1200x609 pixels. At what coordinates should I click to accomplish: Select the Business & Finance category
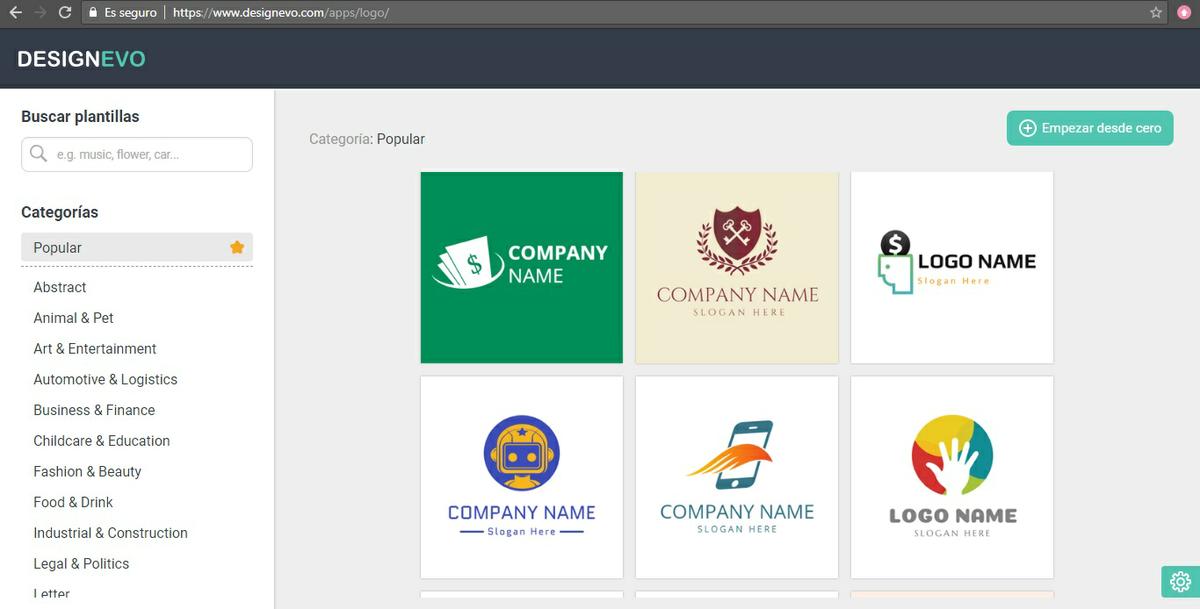pos(94,410)
